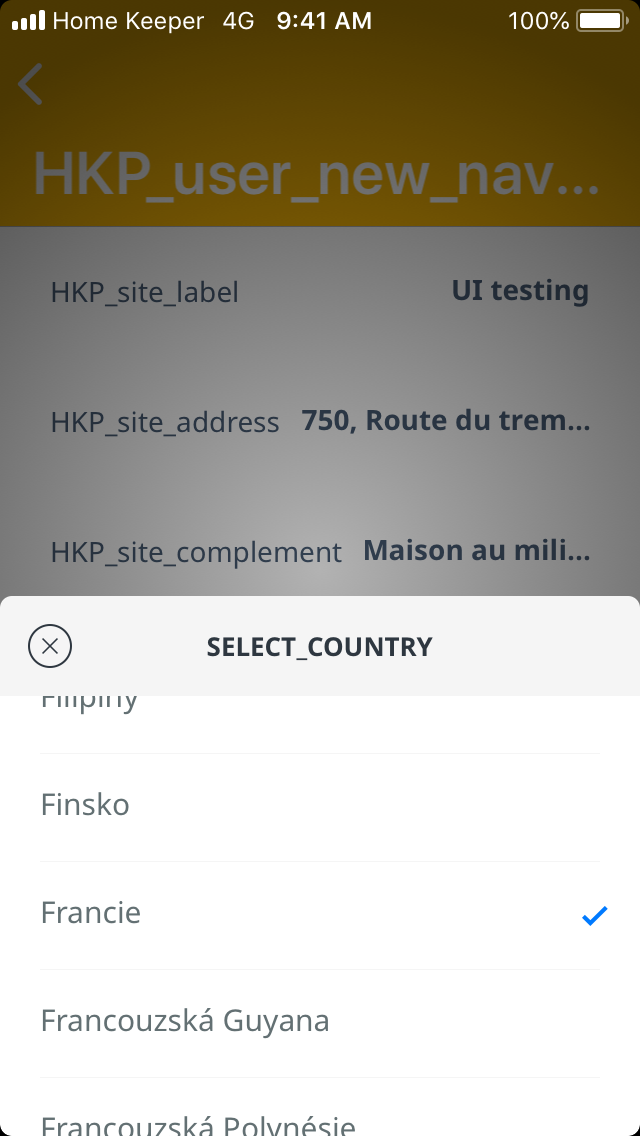Tap the back chevron arrow

click(x=31, y=84)
